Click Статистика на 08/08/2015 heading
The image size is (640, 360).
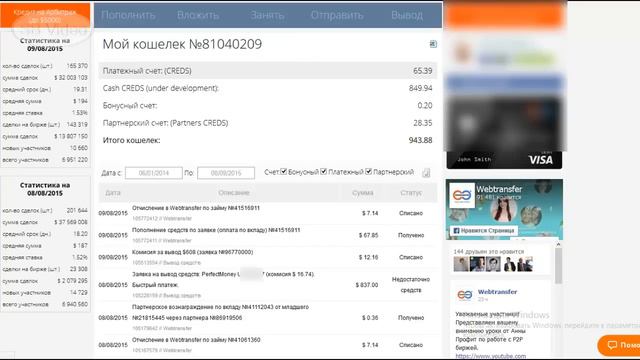tap(45, 189)
